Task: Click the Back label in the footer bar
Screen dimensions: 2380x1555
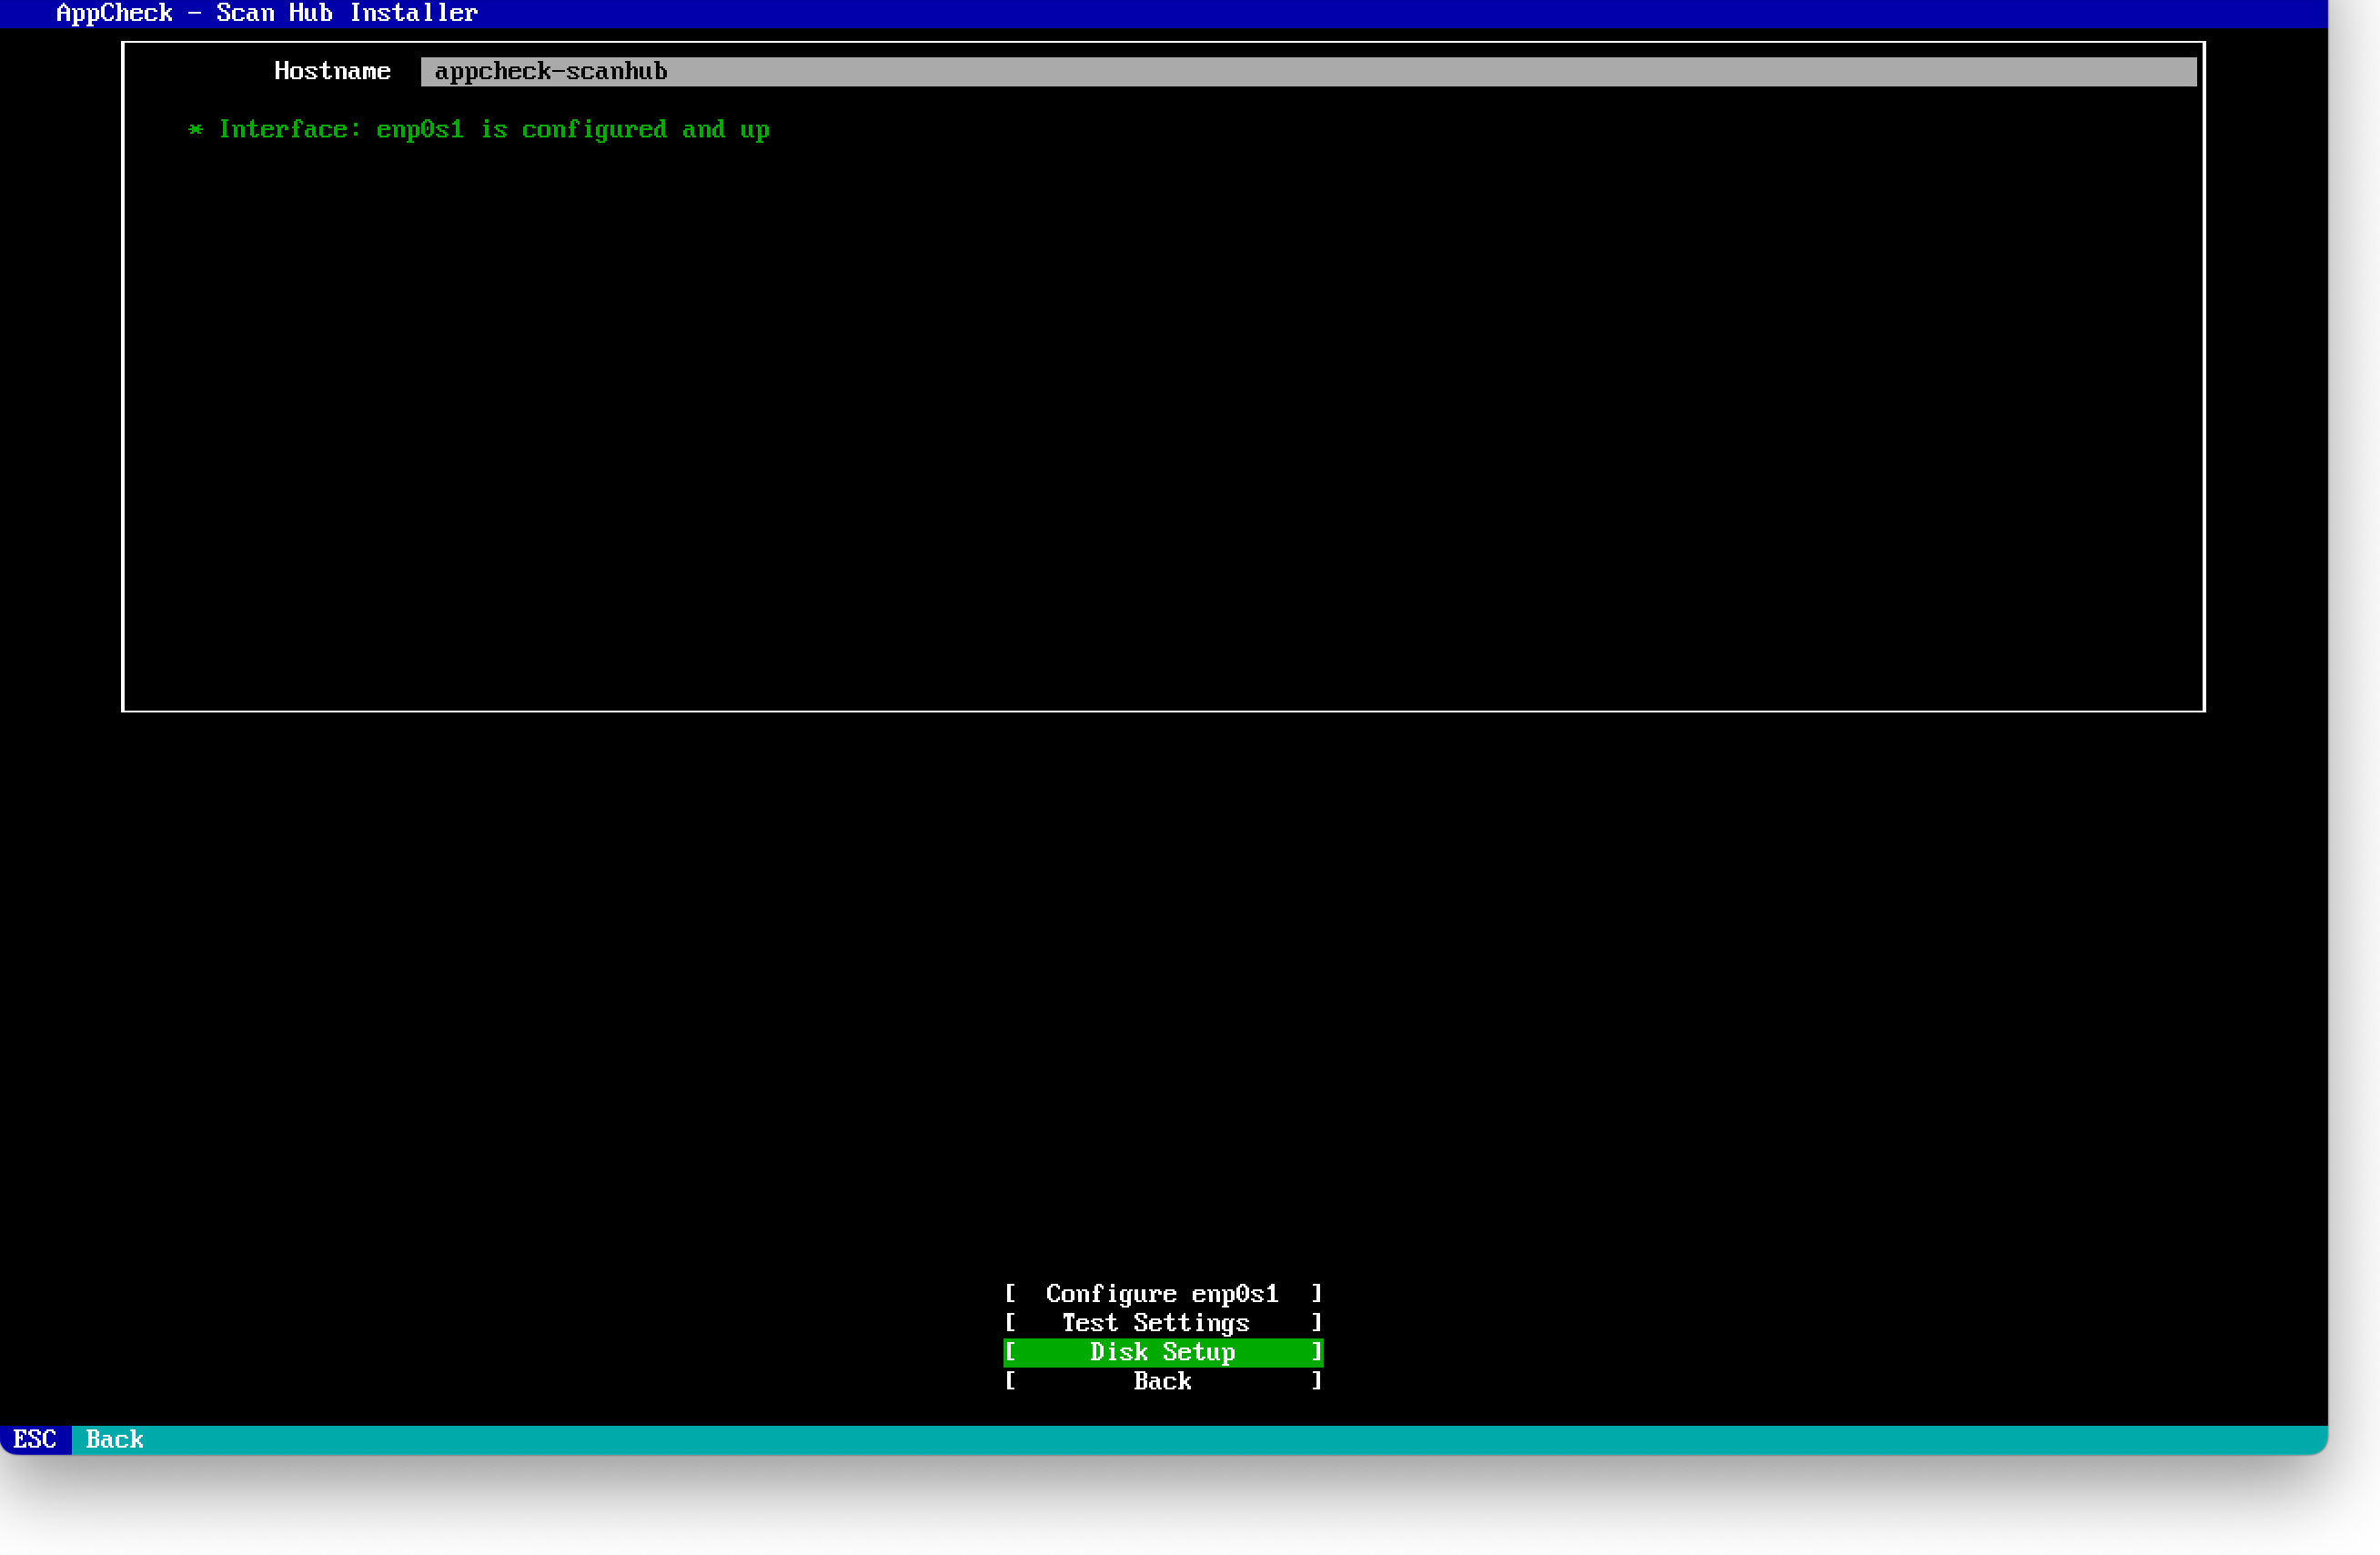Action: point(115,1439)
